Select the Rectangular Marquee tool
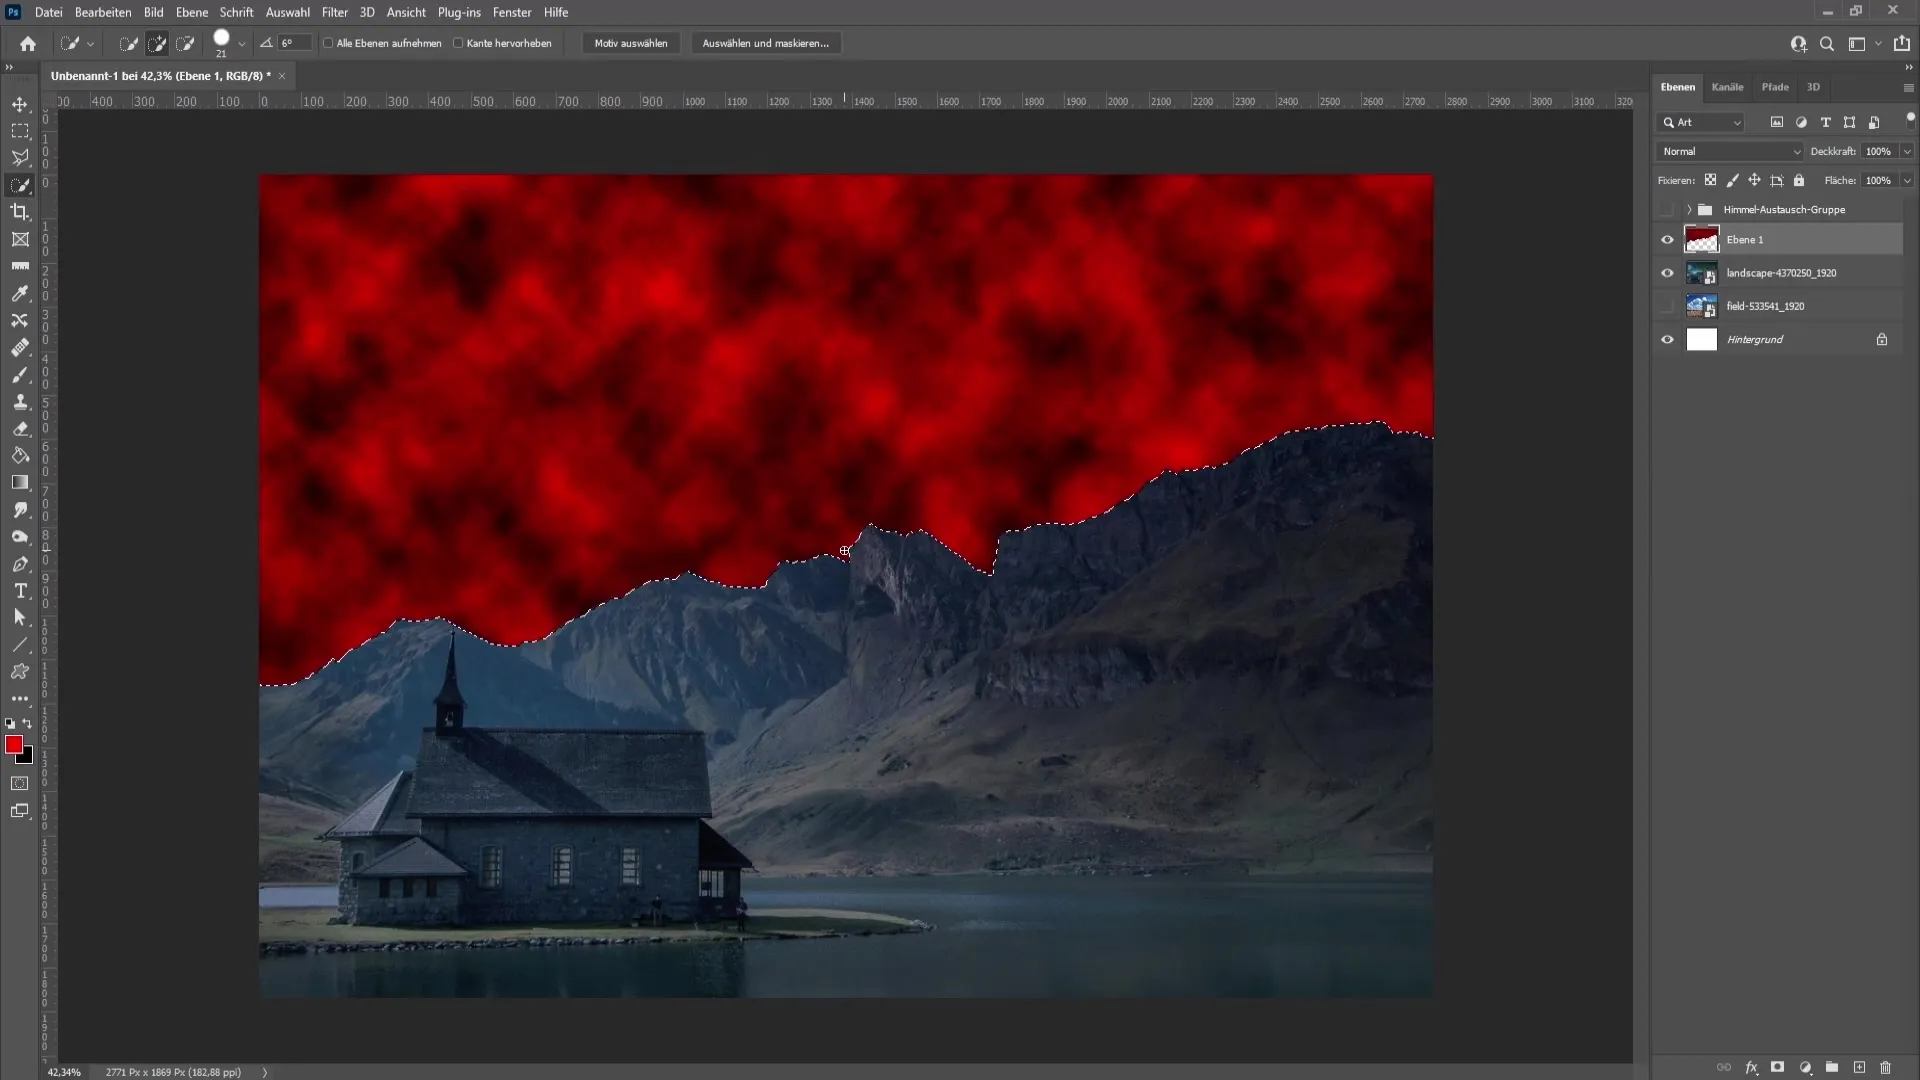 [x=20, y=131]
